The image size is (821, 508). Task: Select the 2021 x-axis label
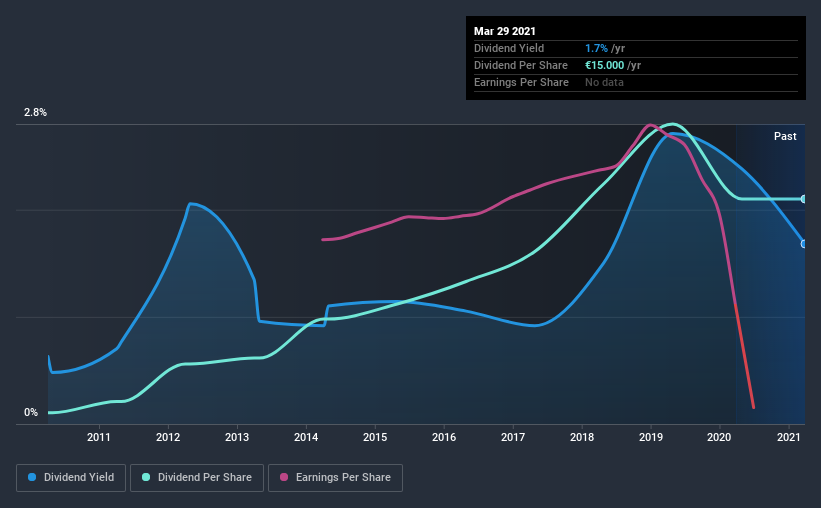point(789,437)
